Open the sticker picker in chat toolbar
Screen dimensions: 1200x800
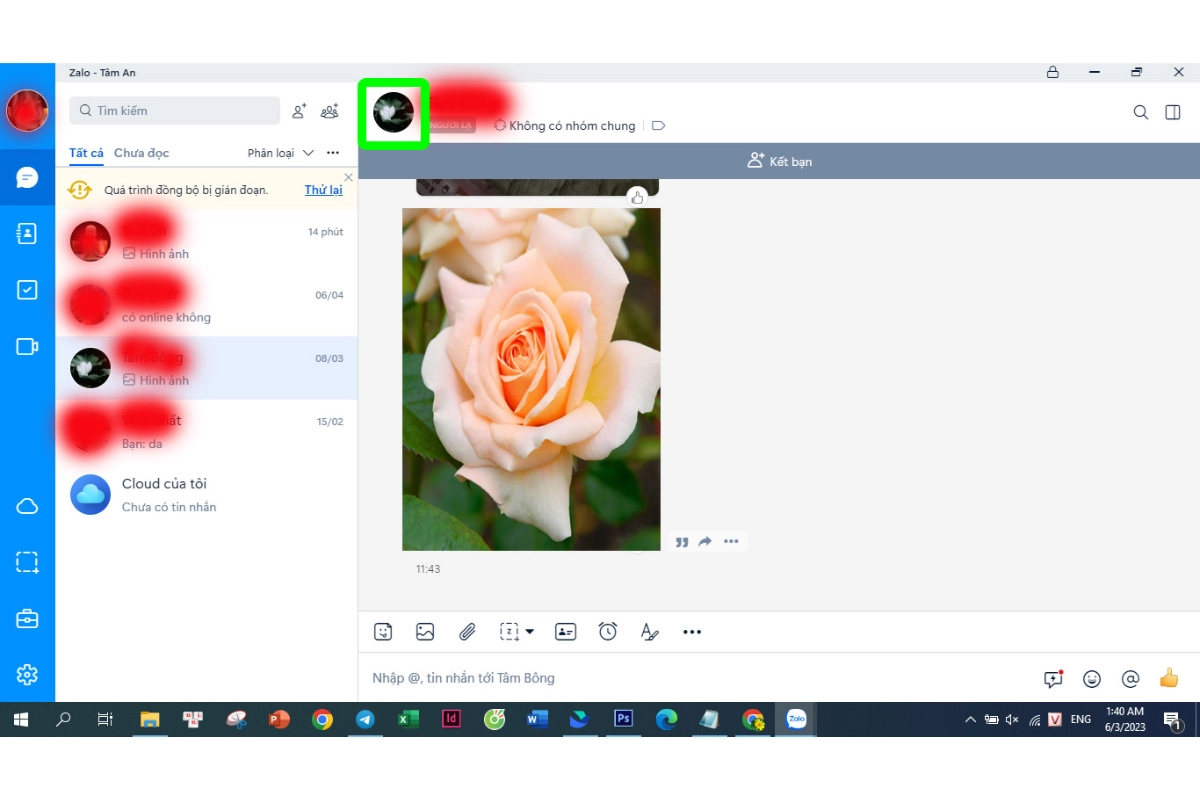click(x=383, y=632)
